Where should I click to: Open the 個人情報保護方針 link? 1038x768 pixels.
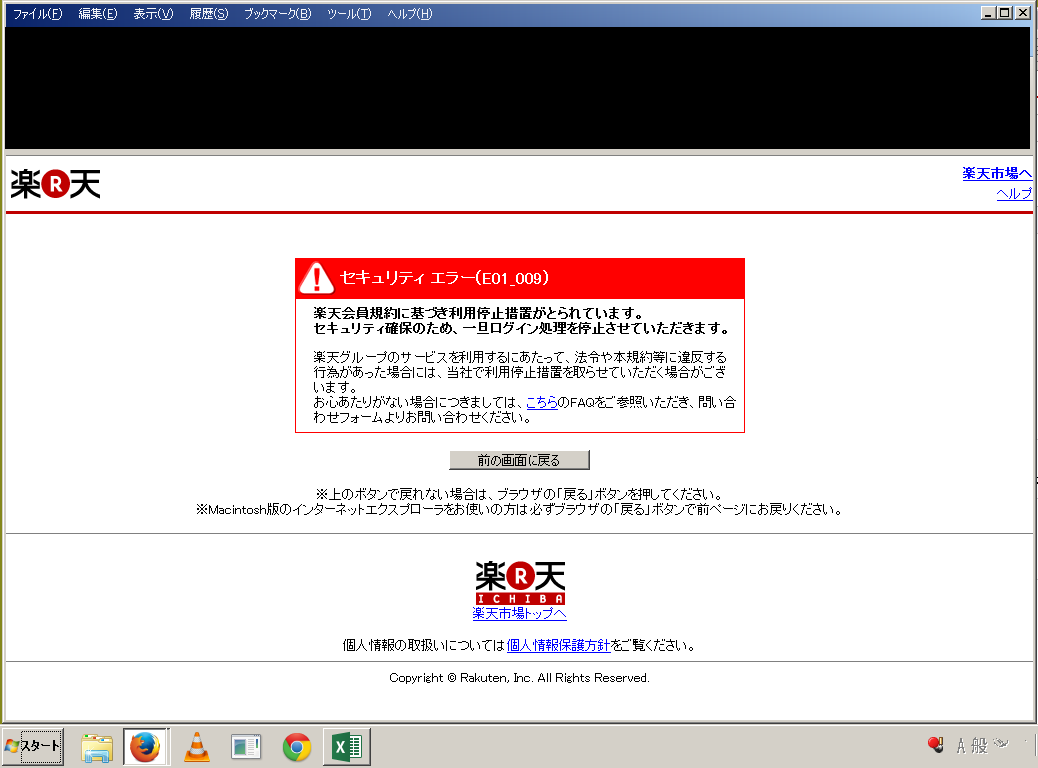(558, 645)
